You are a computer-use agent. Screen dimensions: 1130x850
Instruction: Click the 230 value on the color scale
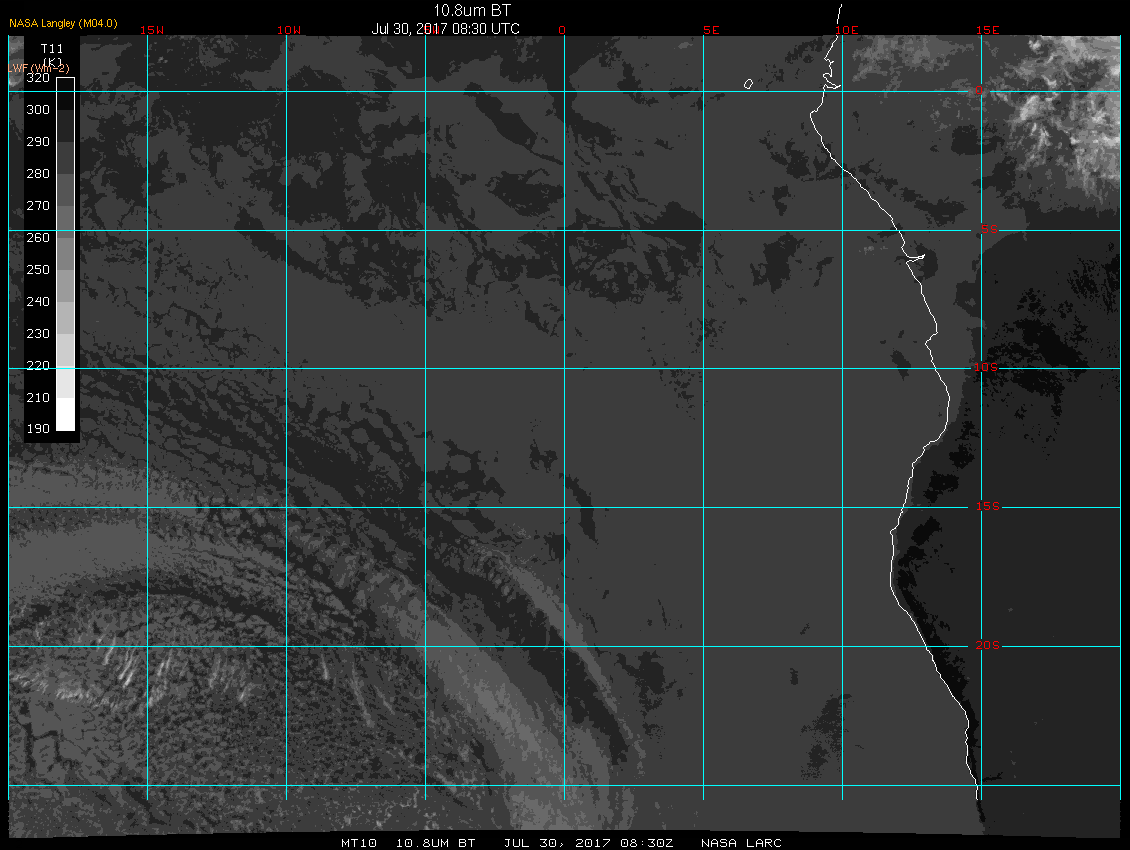point(37,334)
